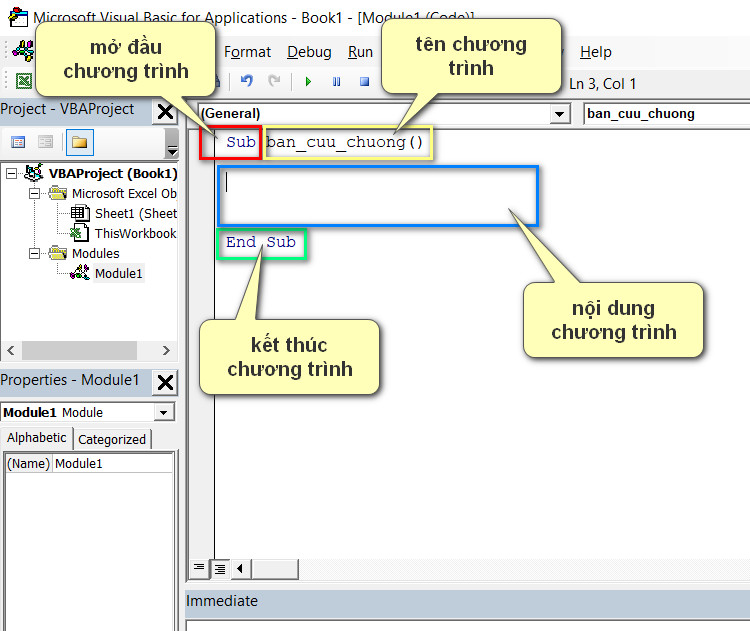
Task: Pause execution with the Break icon
Action: click(336, 82)
